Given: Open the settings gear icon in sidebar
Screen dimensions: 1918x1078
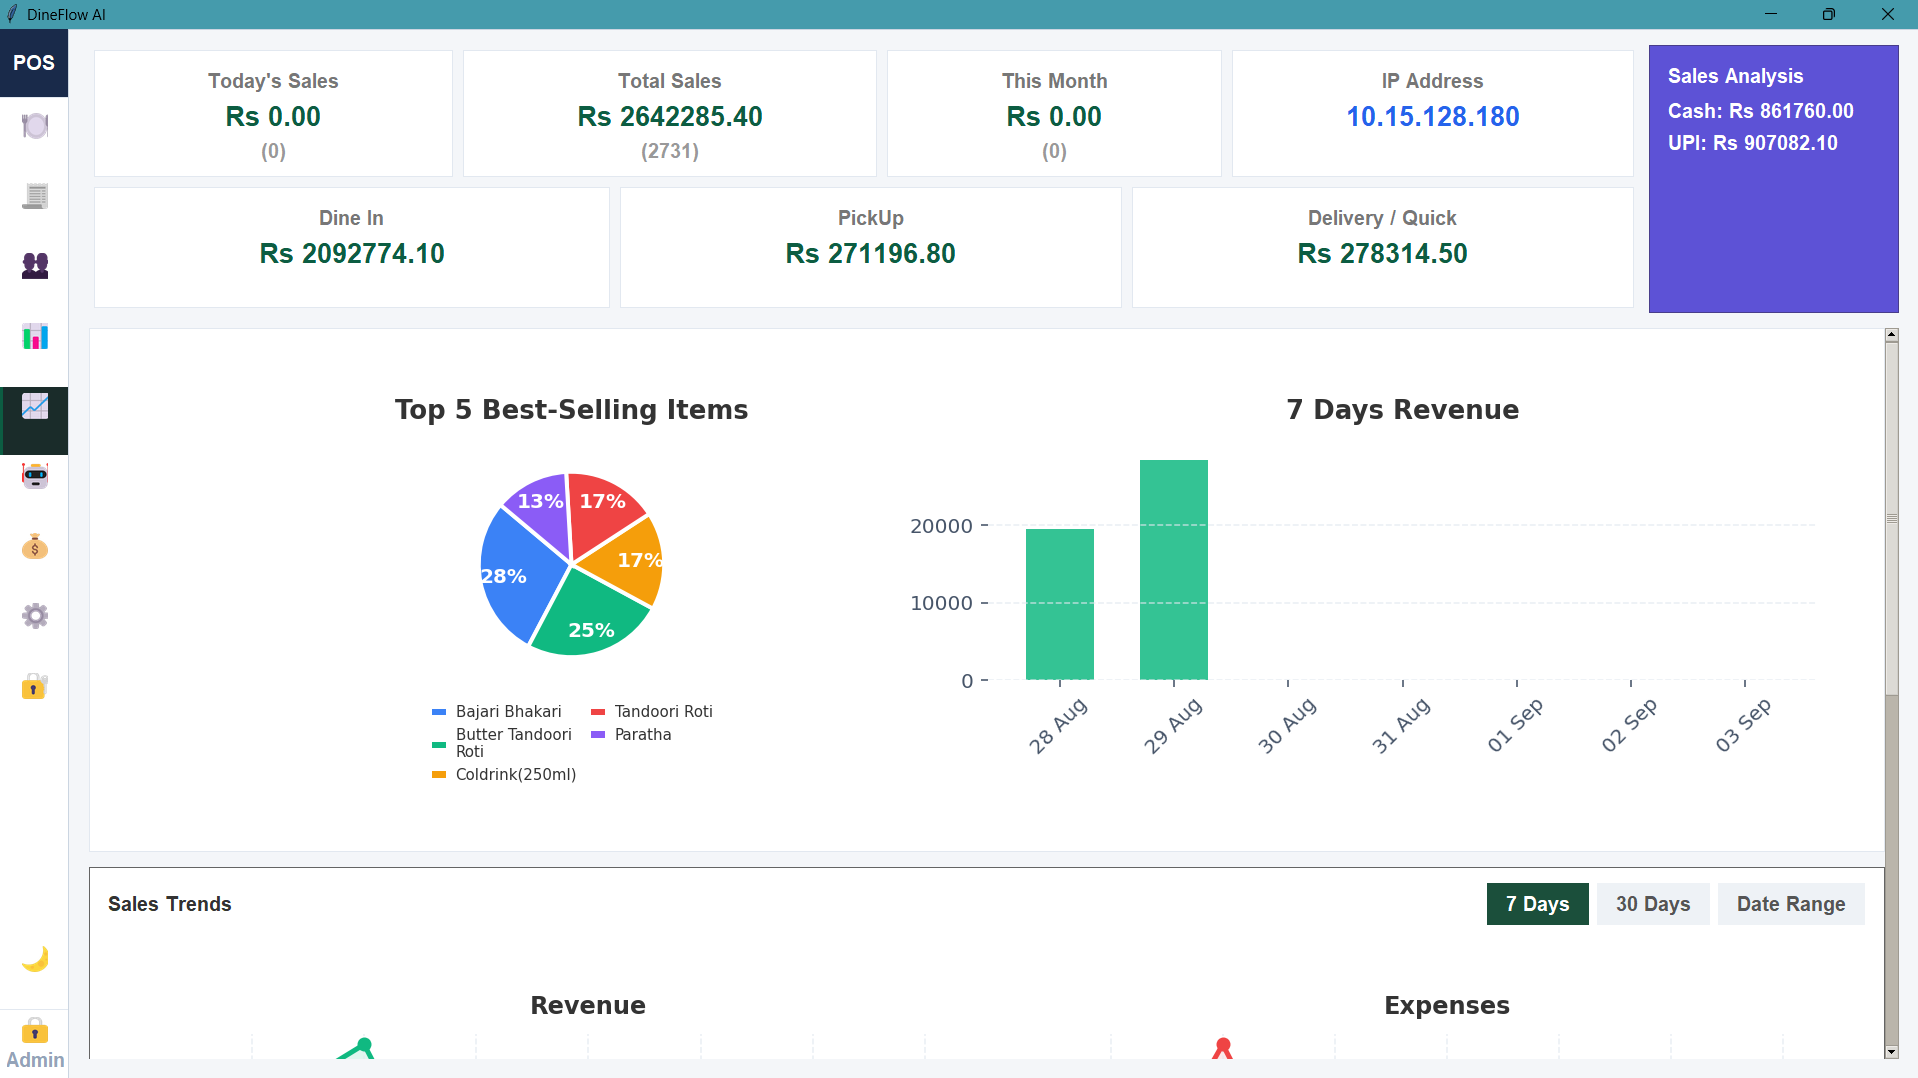Looking at the screenshot, I should [35, 616].
